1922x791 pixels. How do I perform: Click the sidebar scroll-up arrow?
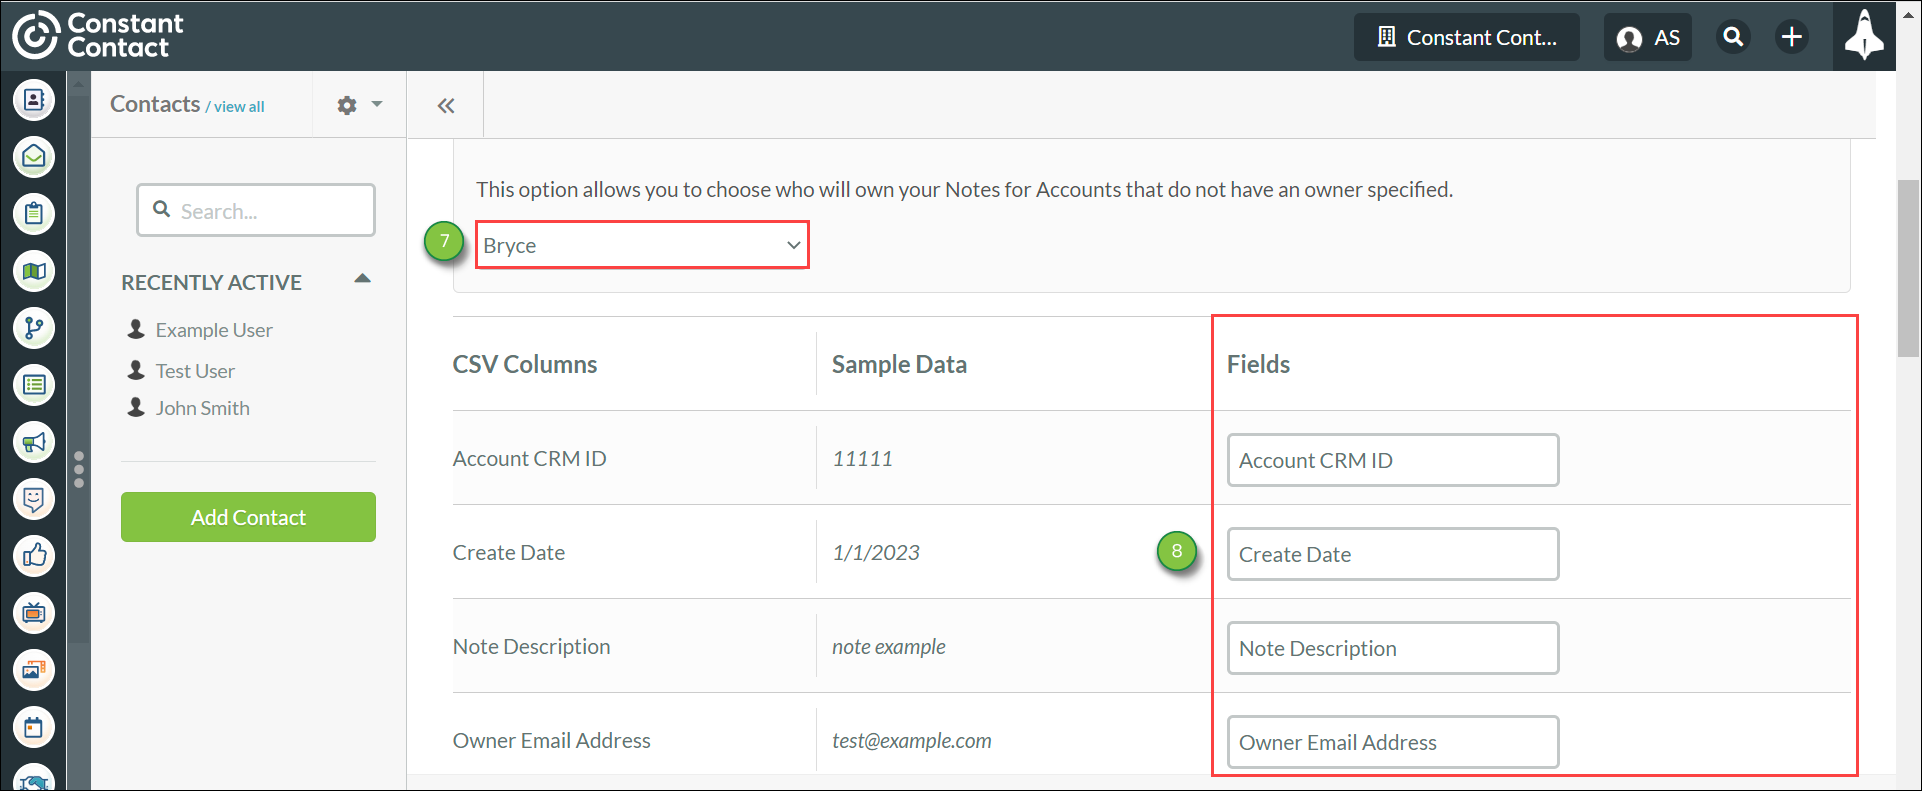pyautogui.click(x=78, y=84)
